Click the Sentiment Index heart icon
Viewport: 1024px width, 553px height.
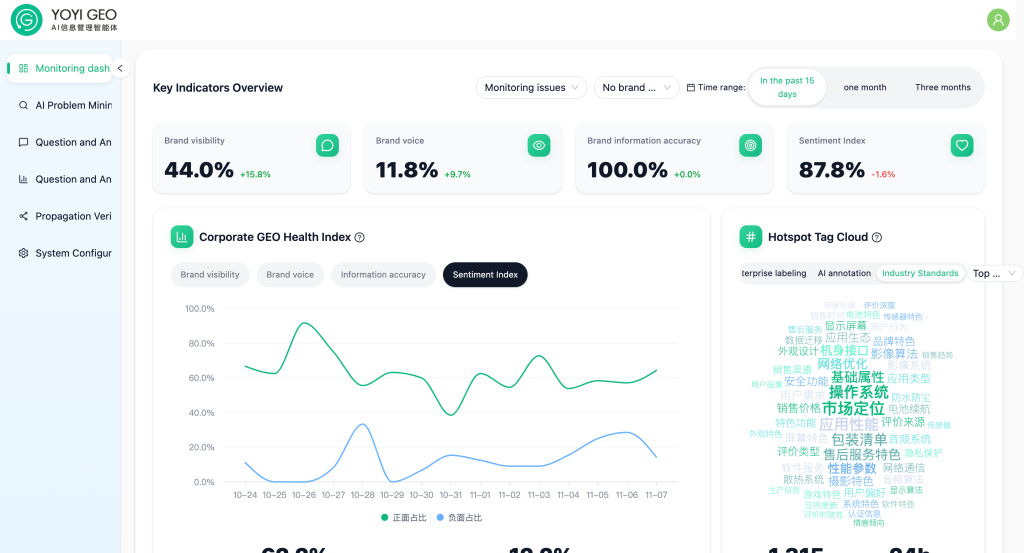(961, 146)
